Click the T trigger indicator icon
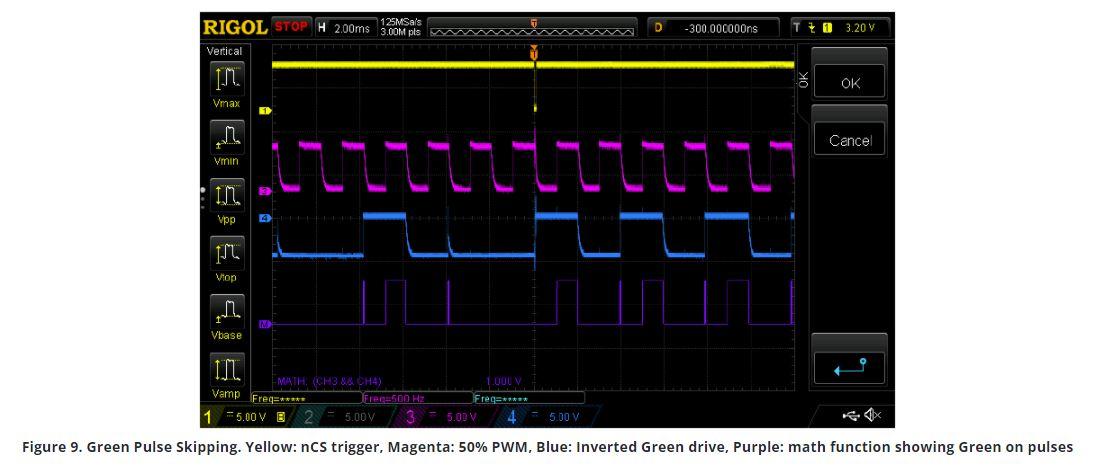 tap(797, 28)
